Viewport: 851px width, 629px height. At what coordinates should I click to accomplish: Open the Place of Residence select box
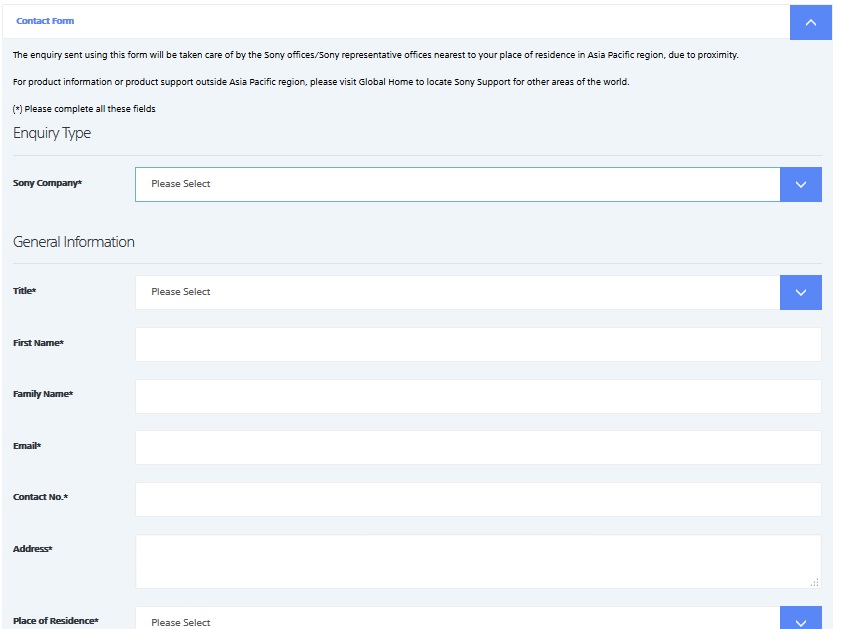tap(457, 621)
